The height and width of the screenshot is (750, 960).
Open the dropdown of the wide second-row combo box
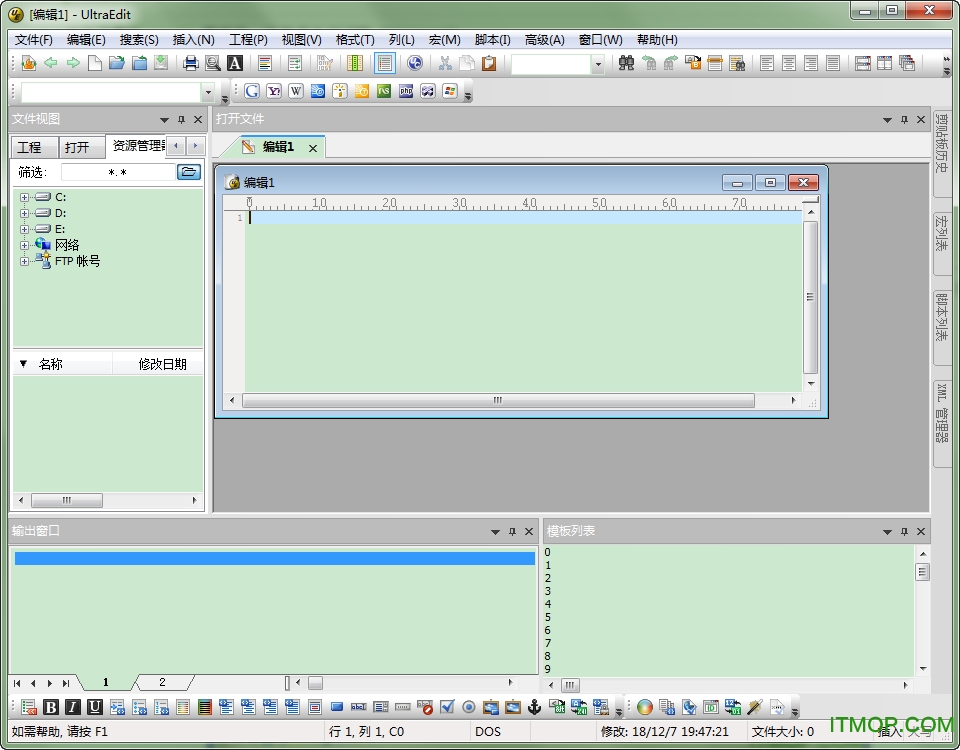tap(208, 92)
